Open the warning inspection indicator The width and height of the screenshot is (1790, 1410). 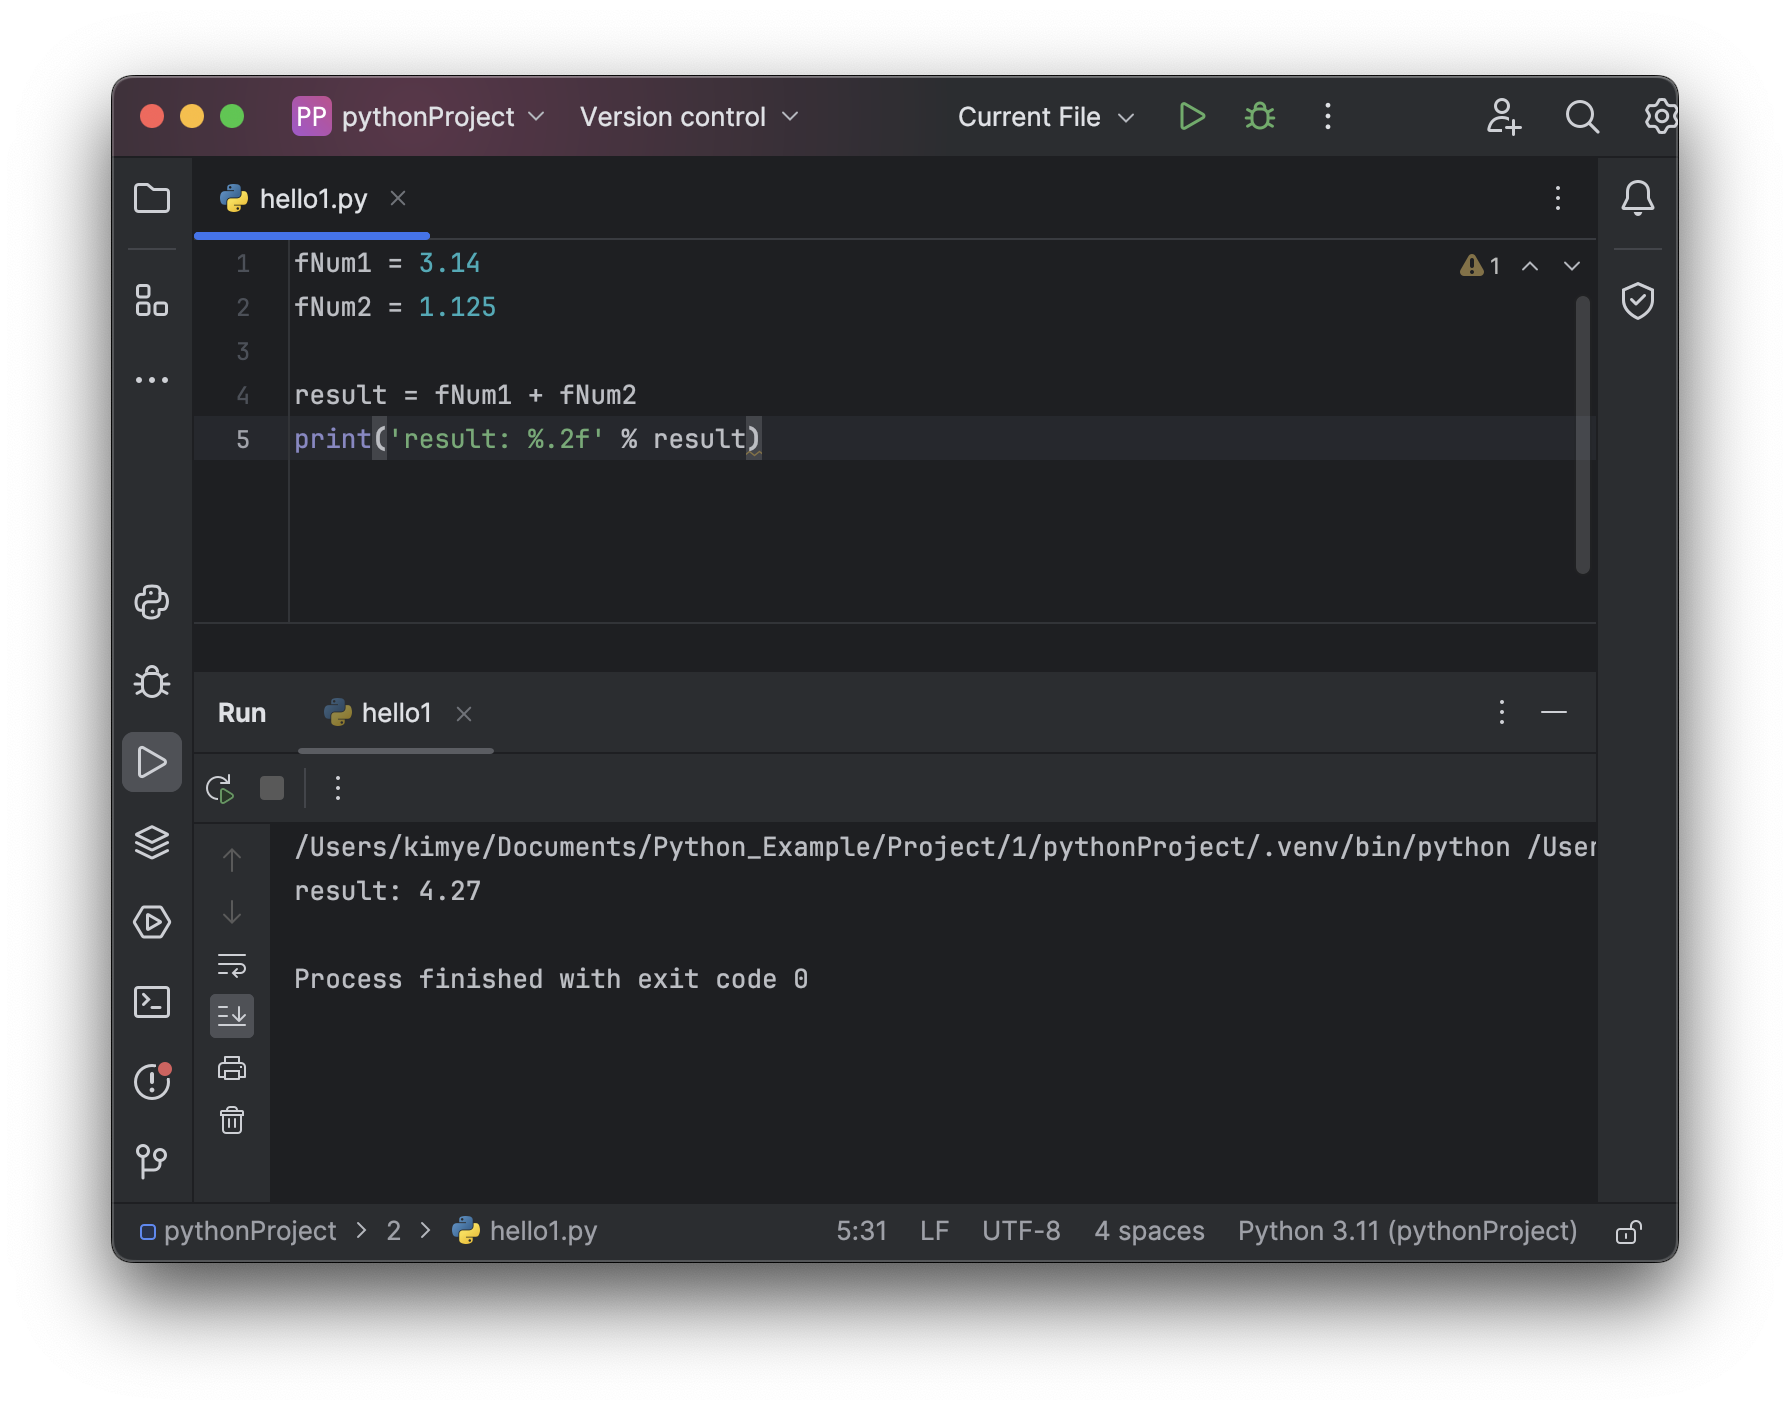click(1480, 266)
